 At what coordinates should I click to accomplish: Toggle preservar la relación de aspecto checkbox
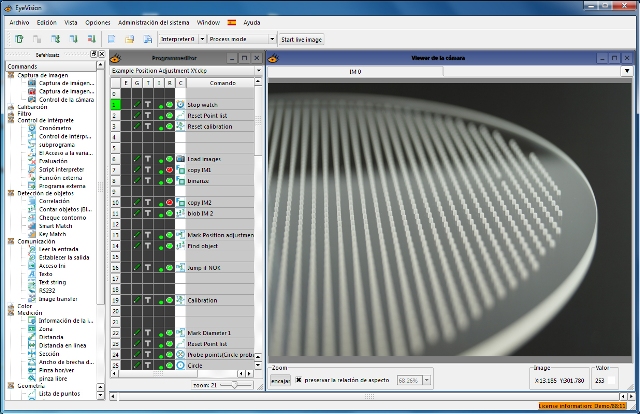coord(298,380)
